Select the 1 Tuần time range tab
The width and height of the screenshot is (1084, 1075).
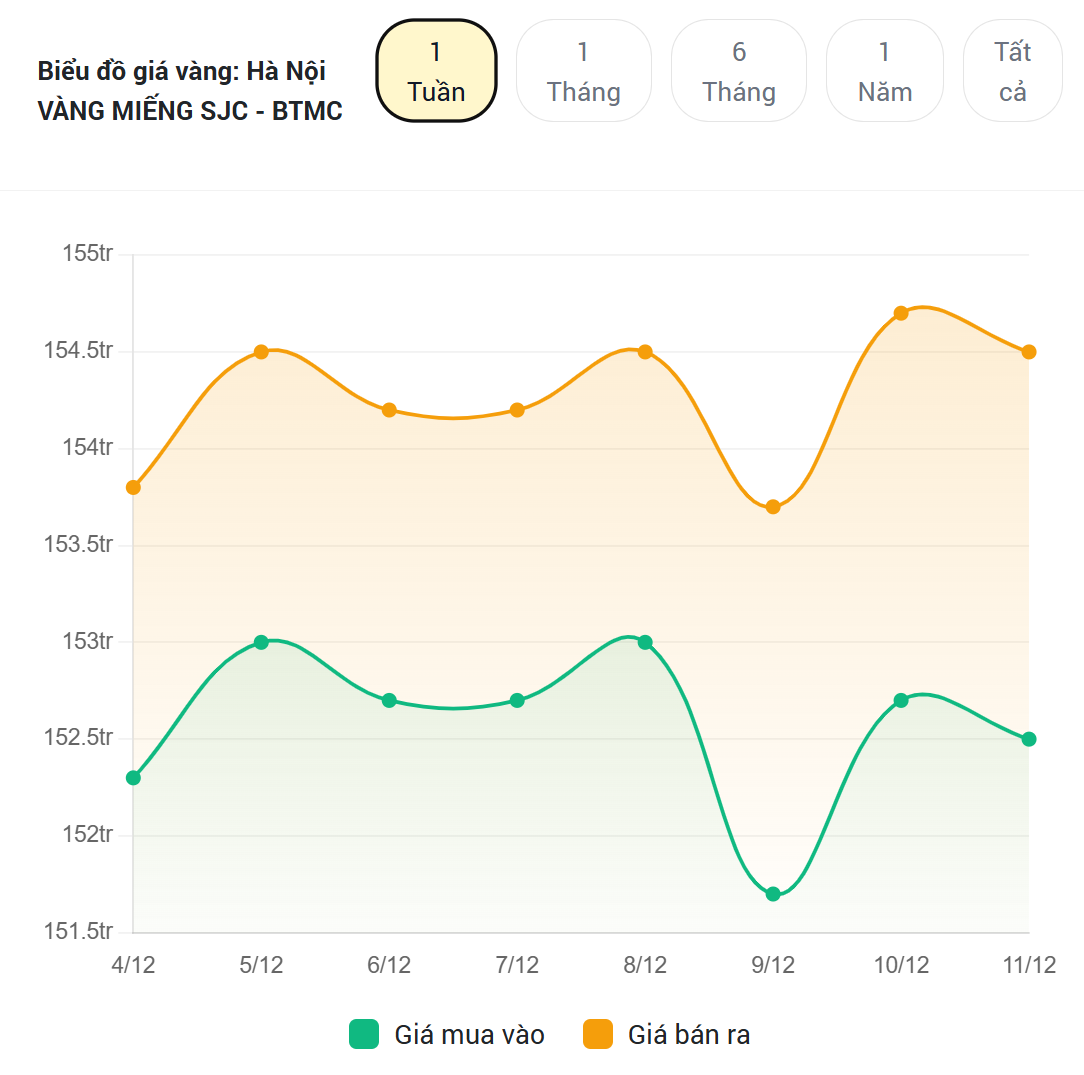click(436, 71)
